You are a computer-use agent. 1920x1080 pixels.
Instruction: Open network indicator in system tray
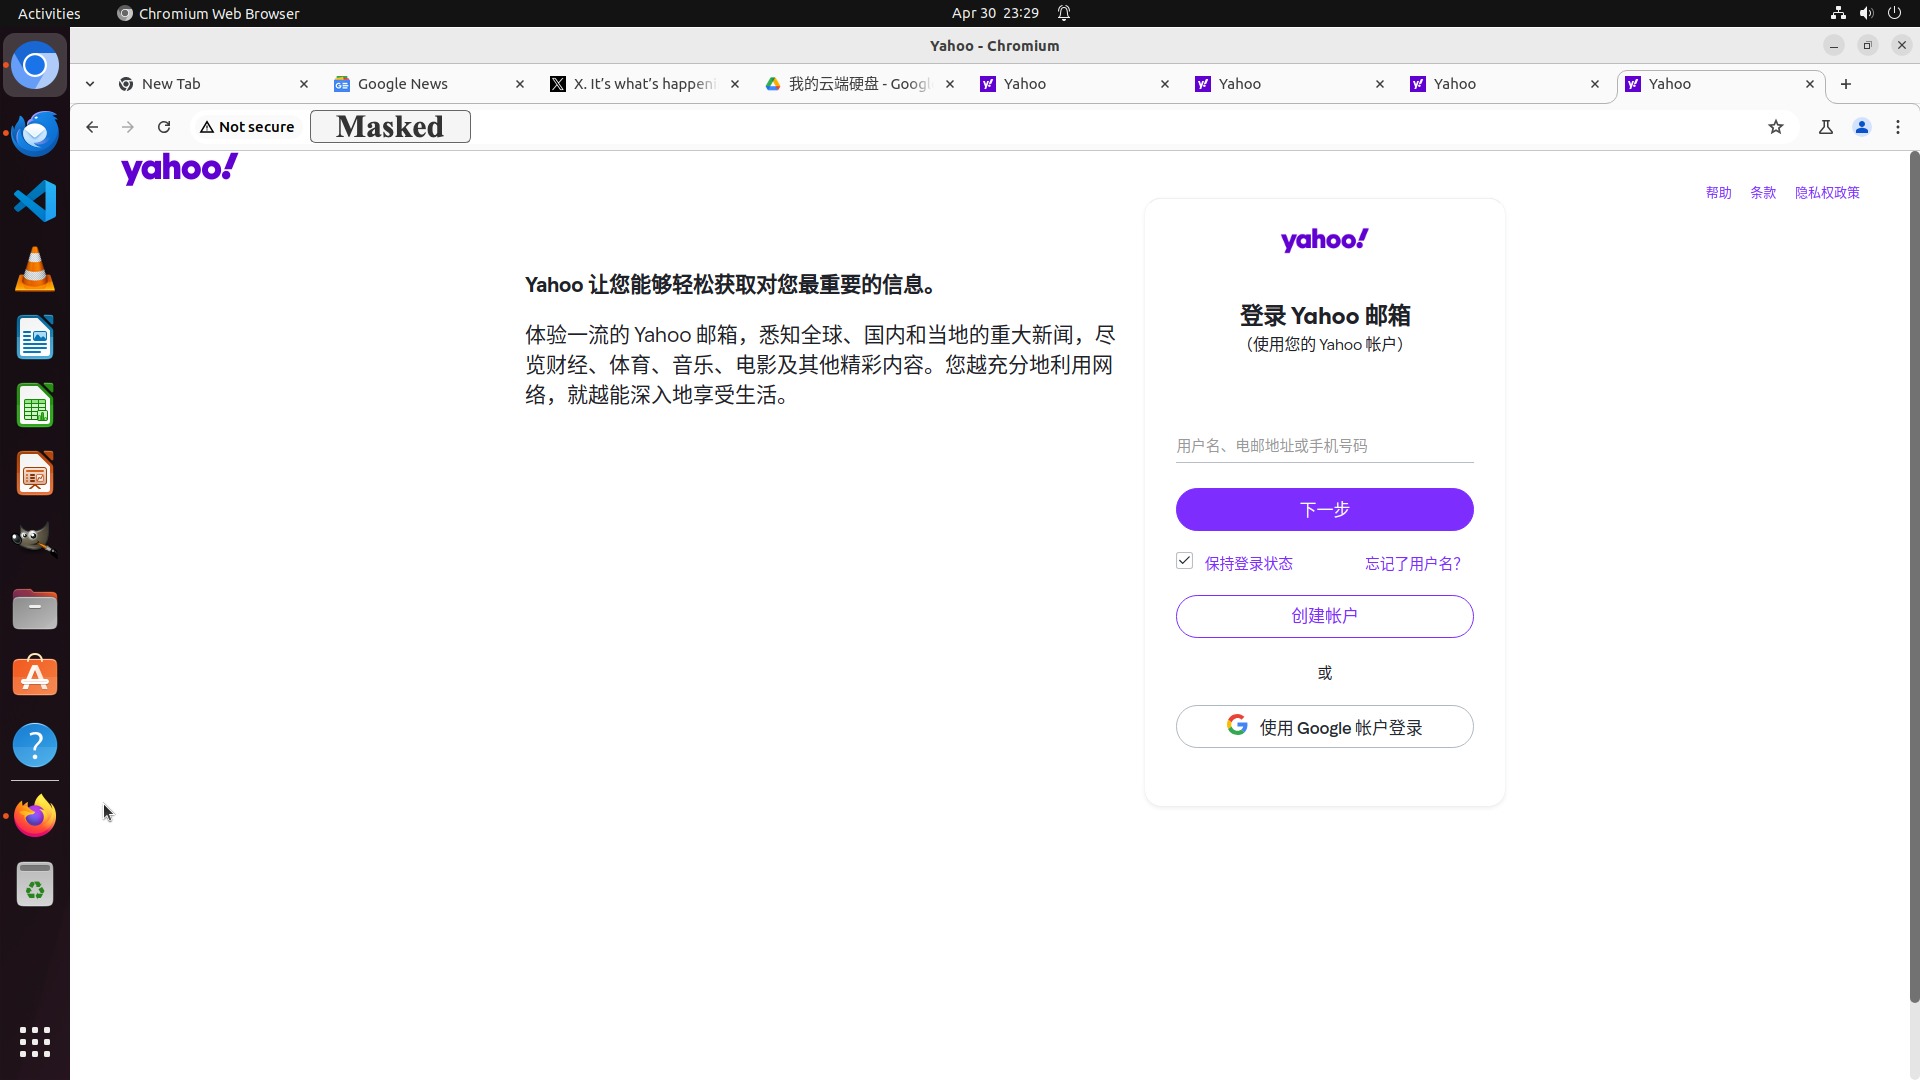point(1838,13)
